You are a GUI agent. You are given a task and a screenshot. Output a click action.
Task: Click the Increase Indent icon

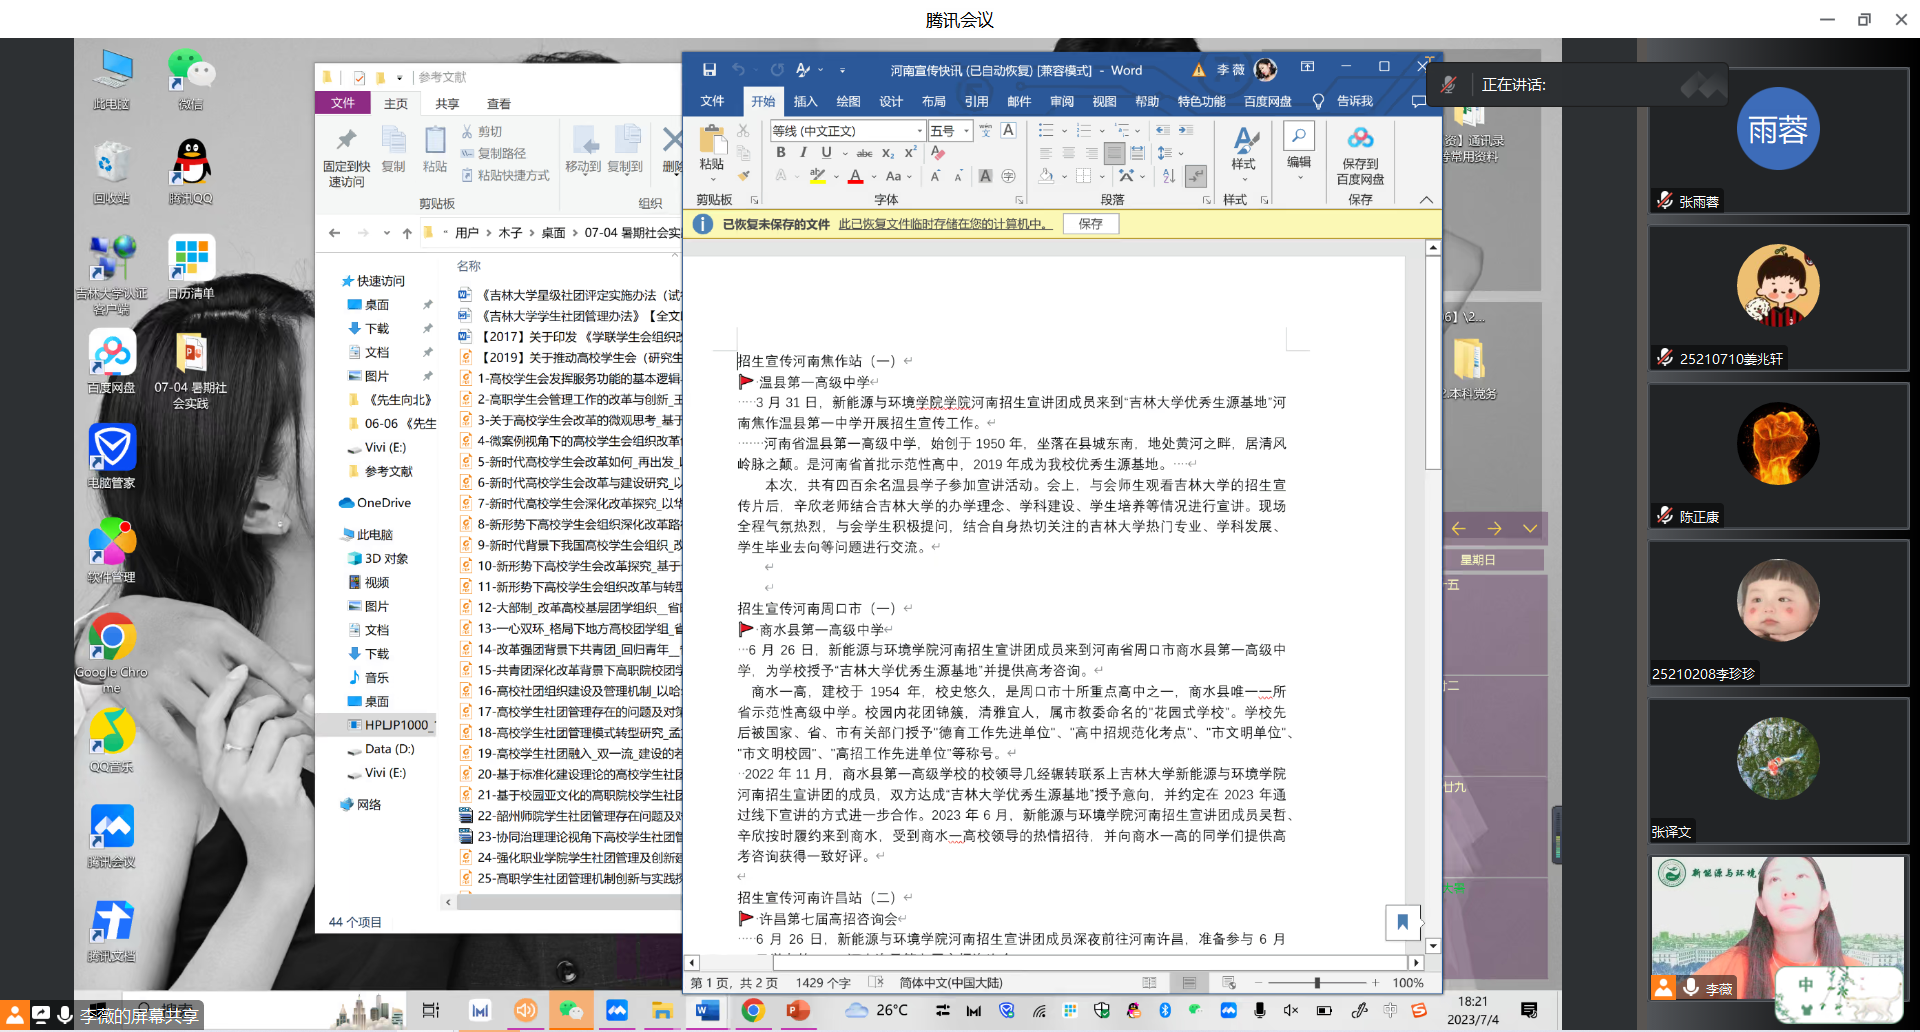1185,131
